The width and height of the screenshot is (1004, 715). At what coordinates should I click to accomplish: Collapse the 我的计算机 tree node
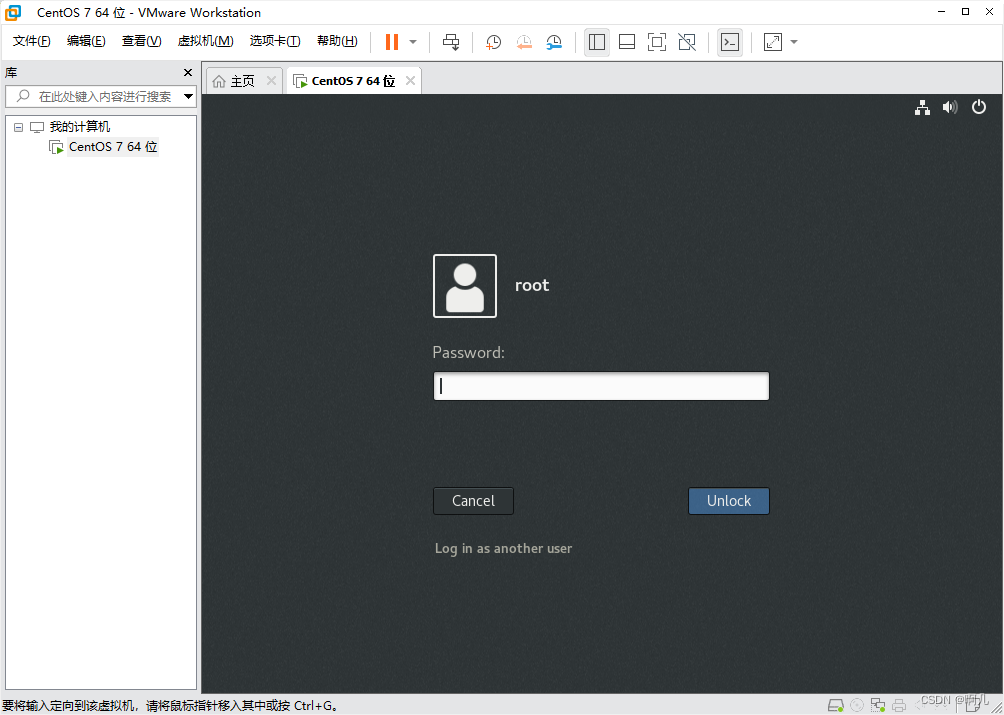[x=19, y=127]
